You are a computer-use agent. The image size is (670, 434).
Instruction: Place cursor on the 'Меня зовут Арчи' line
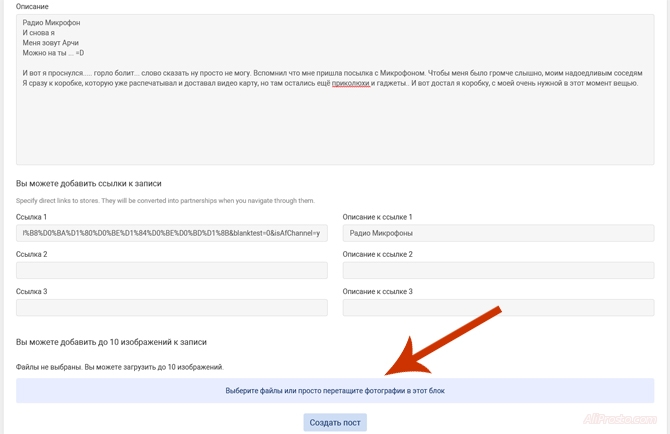pos(50,43)
